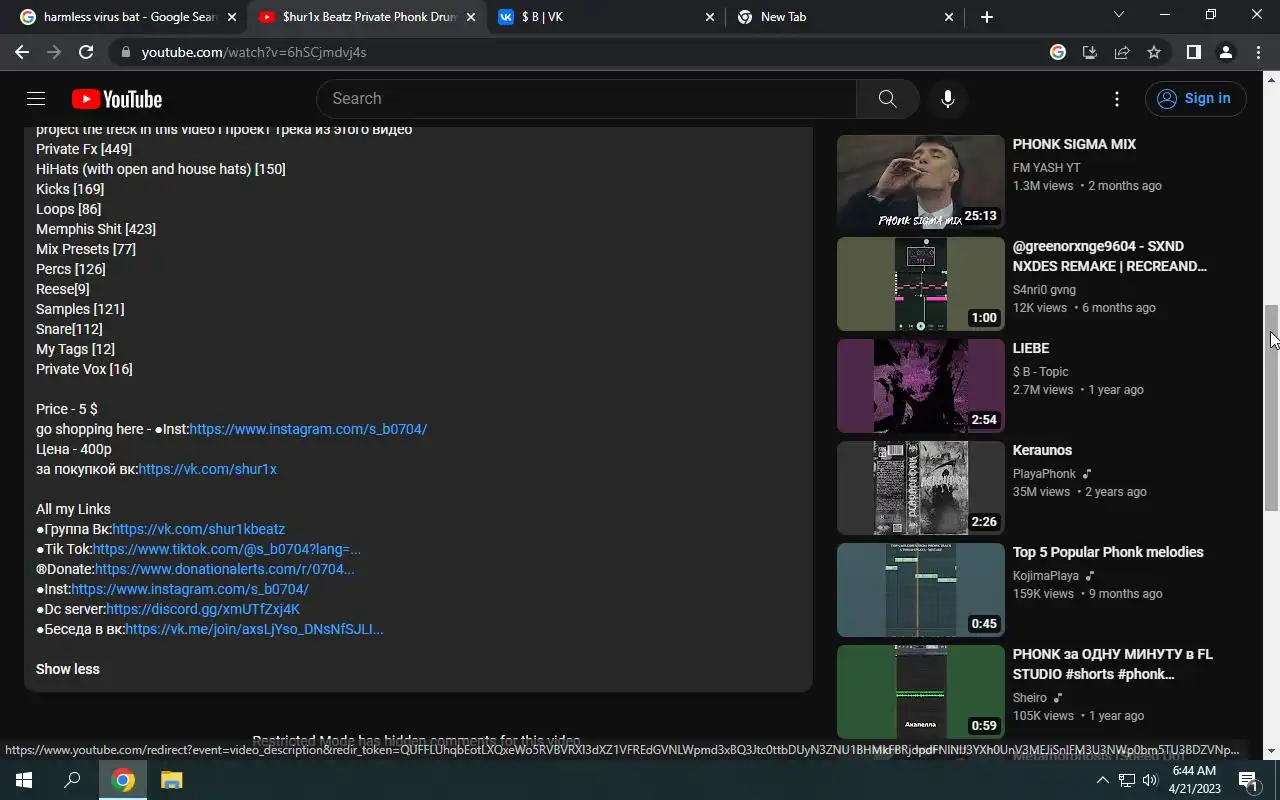
Task: Open Windows Start menu
Action: tap(24, 780)
